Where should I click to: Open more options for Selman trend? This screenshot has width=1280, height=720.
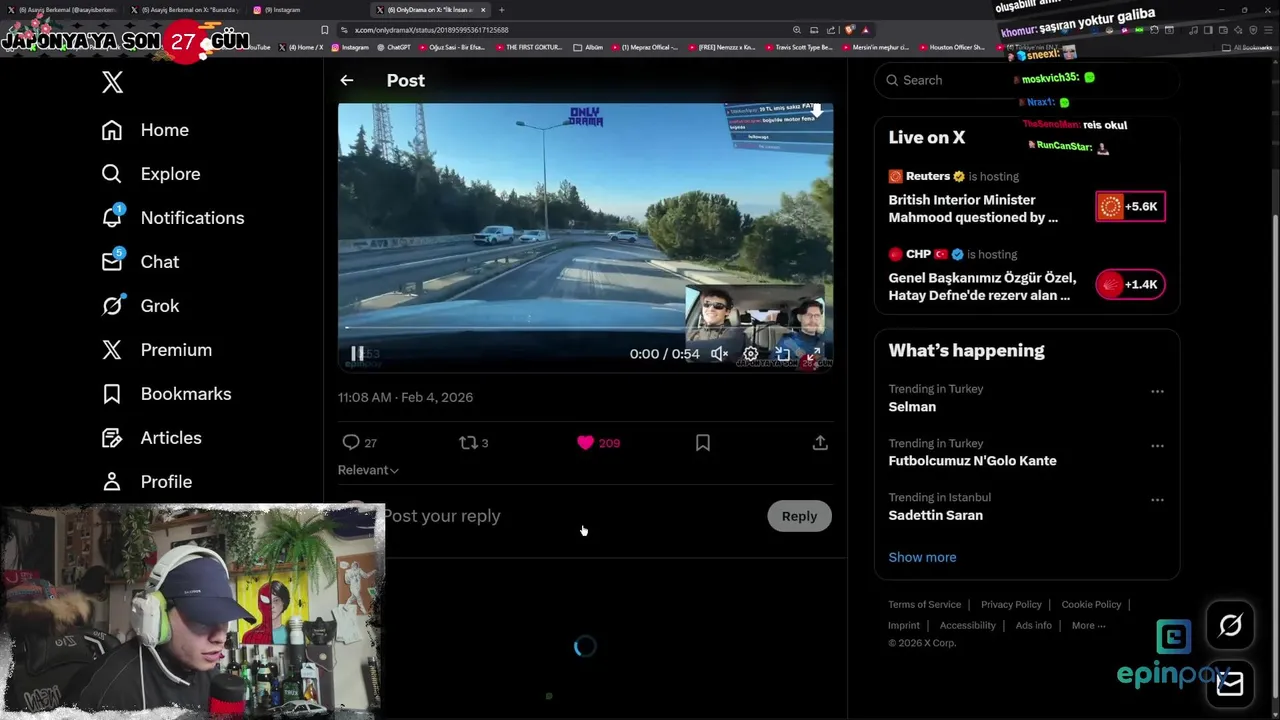coord(1157,391)
